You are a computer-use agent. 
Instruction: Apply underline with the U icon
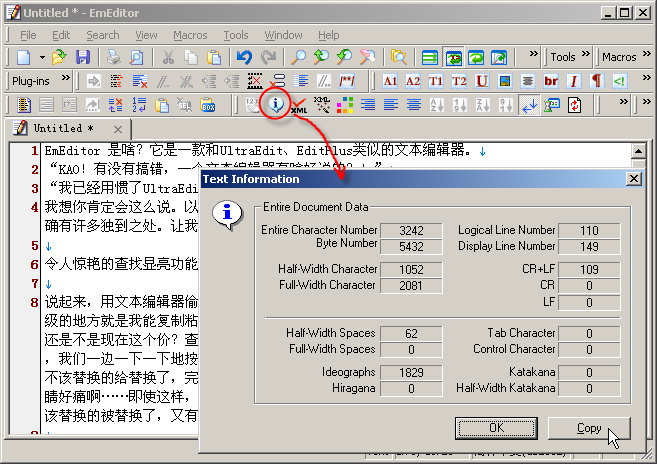482,81
